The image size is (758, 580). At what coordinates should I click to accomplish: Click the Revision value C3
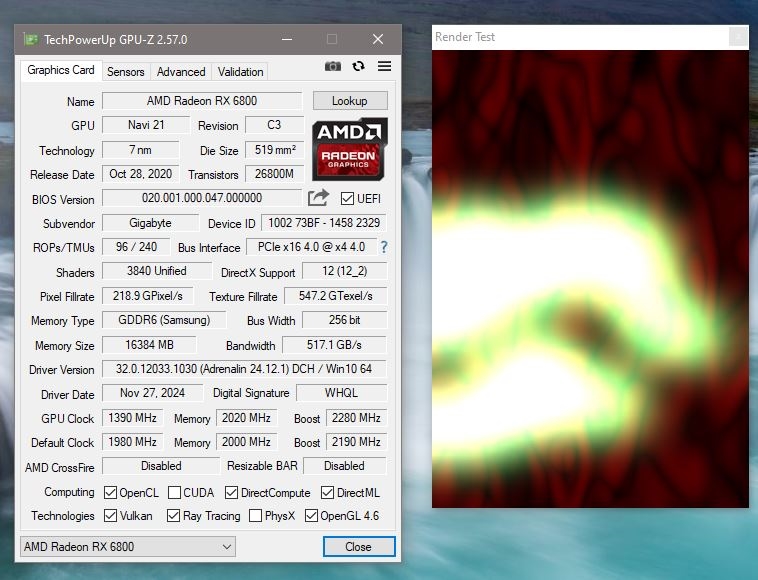pyautogui.click(x=274, y=125)
